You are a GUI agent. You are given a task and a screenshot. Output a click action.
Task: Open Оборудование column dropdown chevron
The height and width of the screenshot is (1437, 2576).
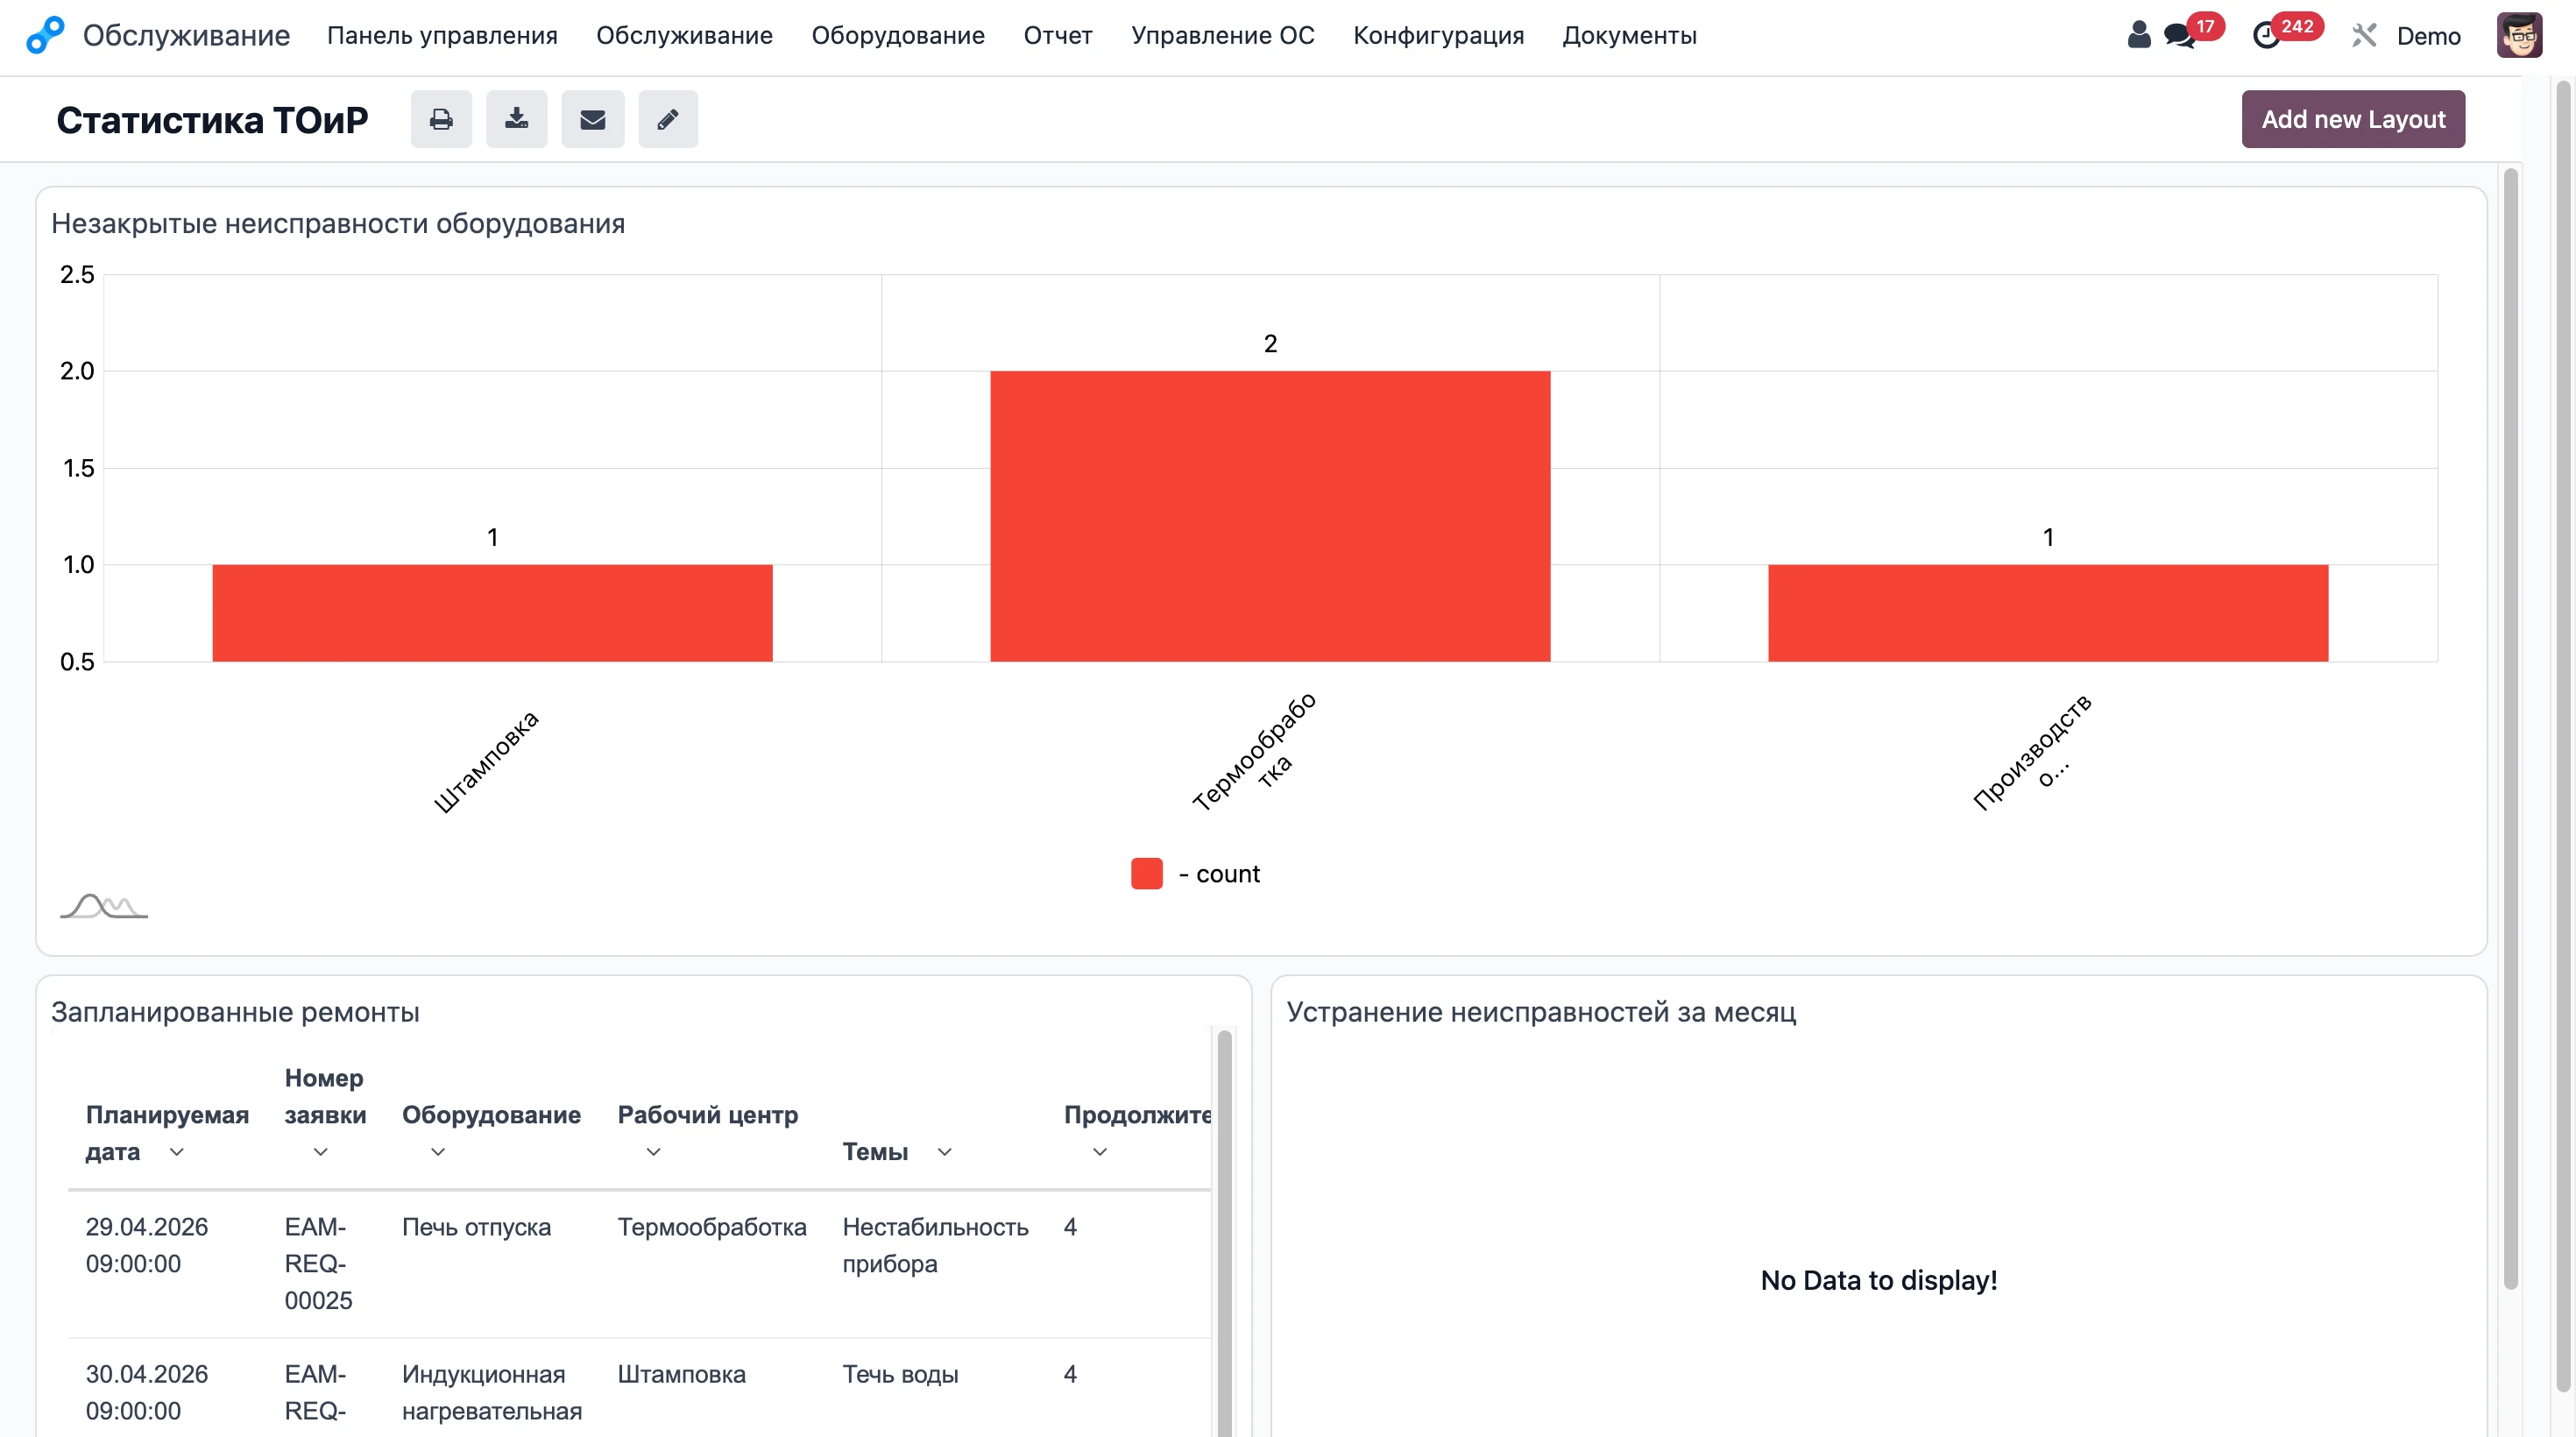438,1152
